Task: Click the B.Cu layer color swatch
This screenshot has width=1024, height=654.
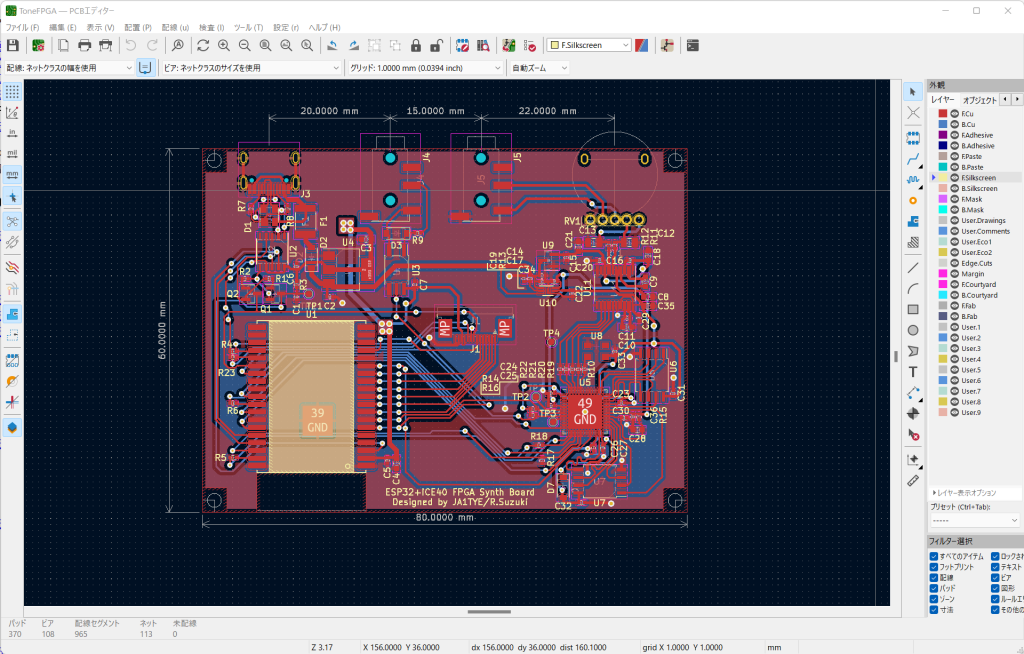Action: [x=942, y=125]
